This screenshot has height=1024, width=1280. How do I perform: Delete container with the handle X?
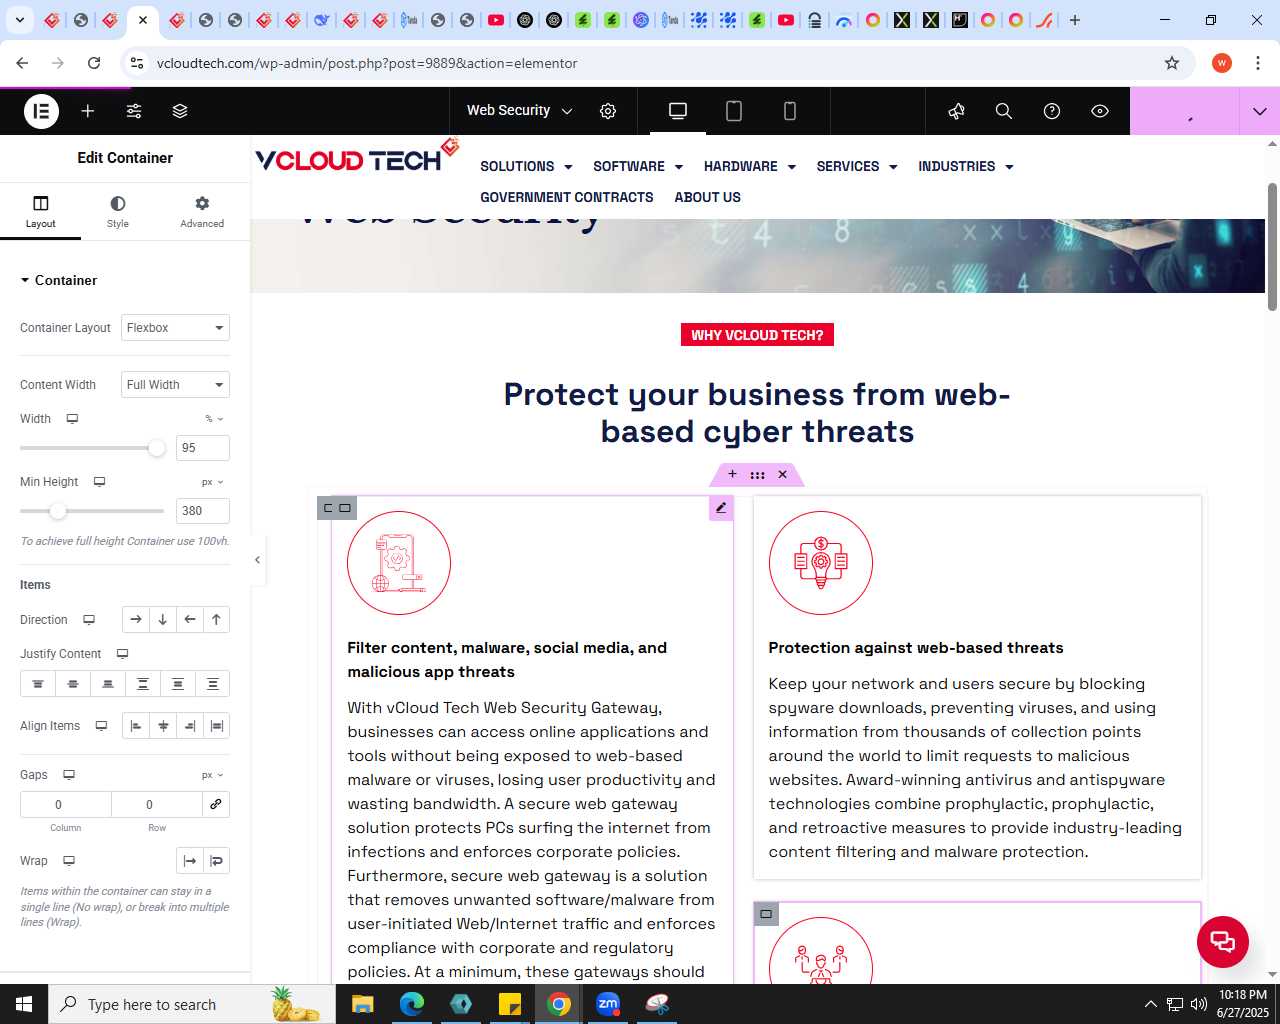[783, 474]
